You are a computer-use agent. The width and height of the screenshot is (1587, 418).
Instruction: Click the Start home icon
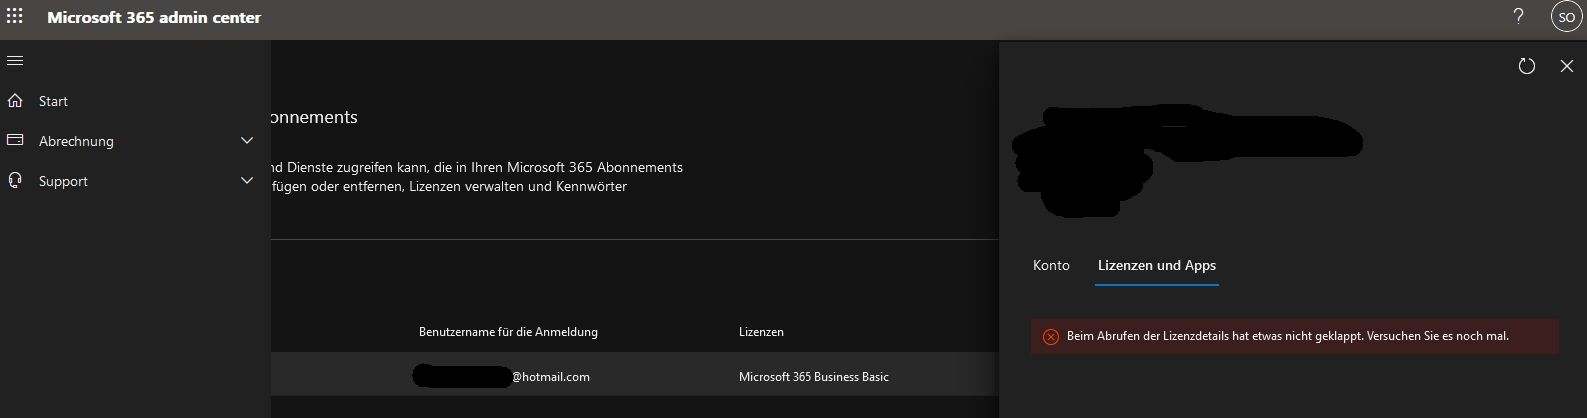point(15,101)
